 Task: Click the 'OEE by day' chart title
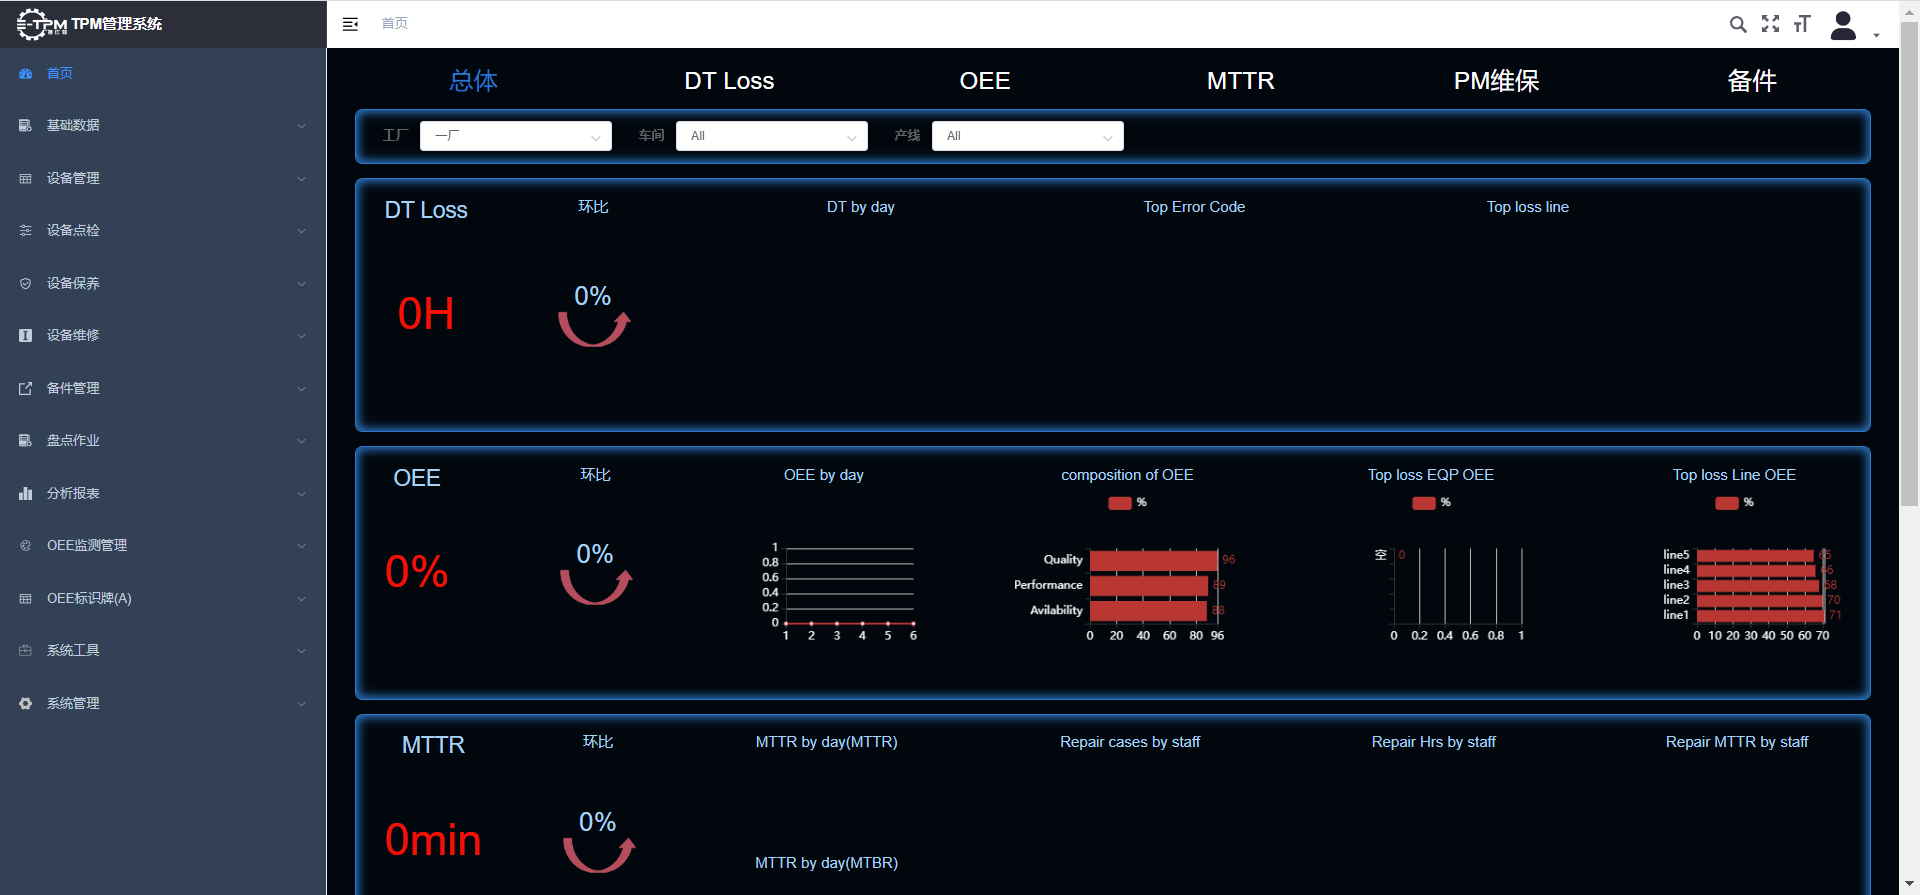[x=824, y=475]
